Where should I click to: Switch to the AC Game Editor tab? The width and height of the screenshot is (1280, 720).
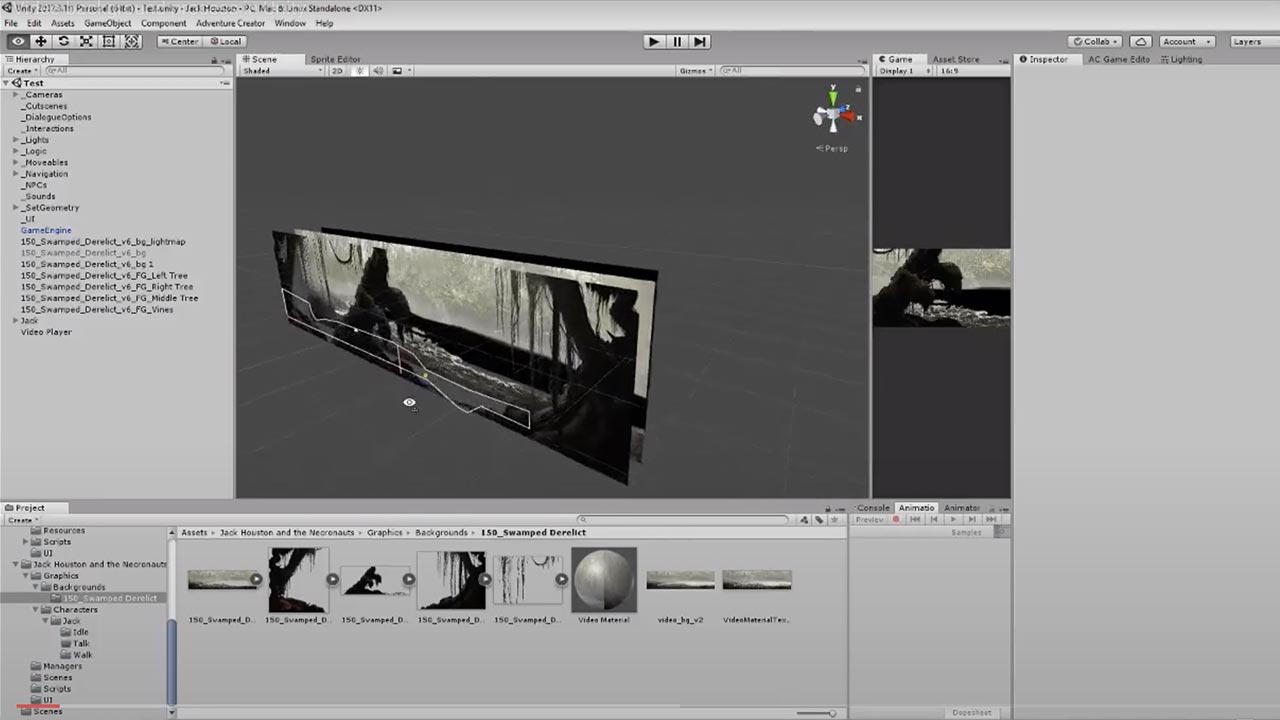tap(1120, 59)
